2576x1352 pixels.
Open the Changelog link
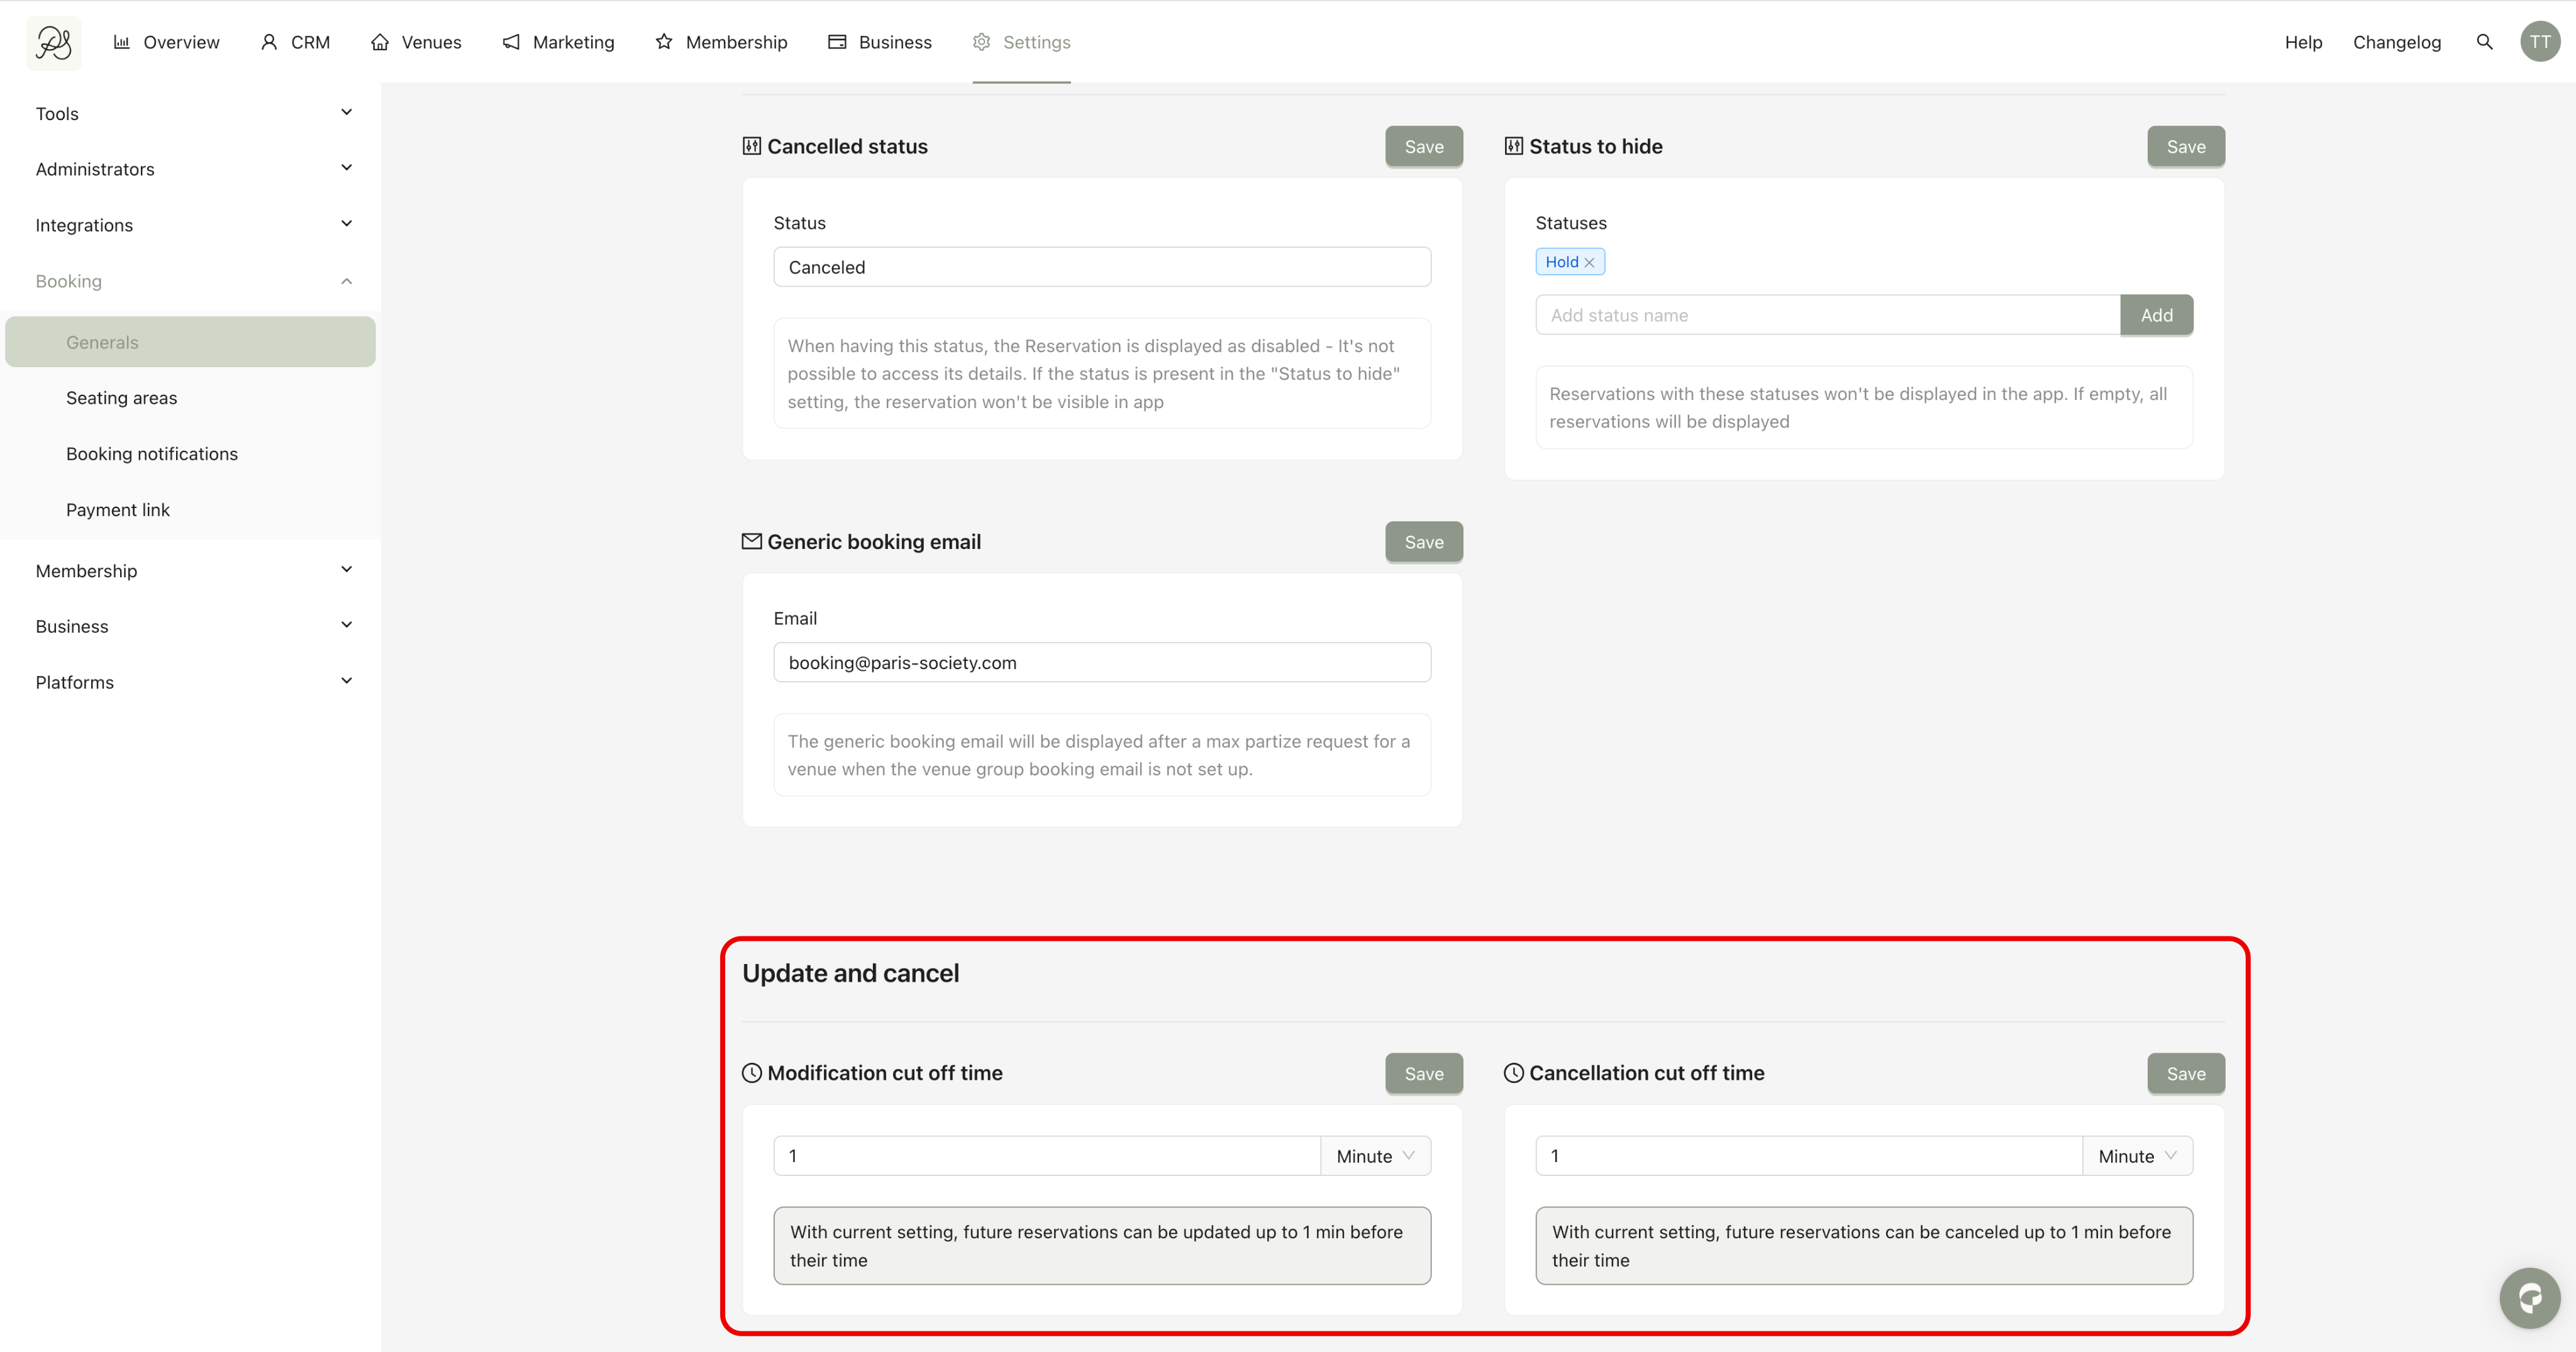pyautogui.click(x=2396, y=42)
